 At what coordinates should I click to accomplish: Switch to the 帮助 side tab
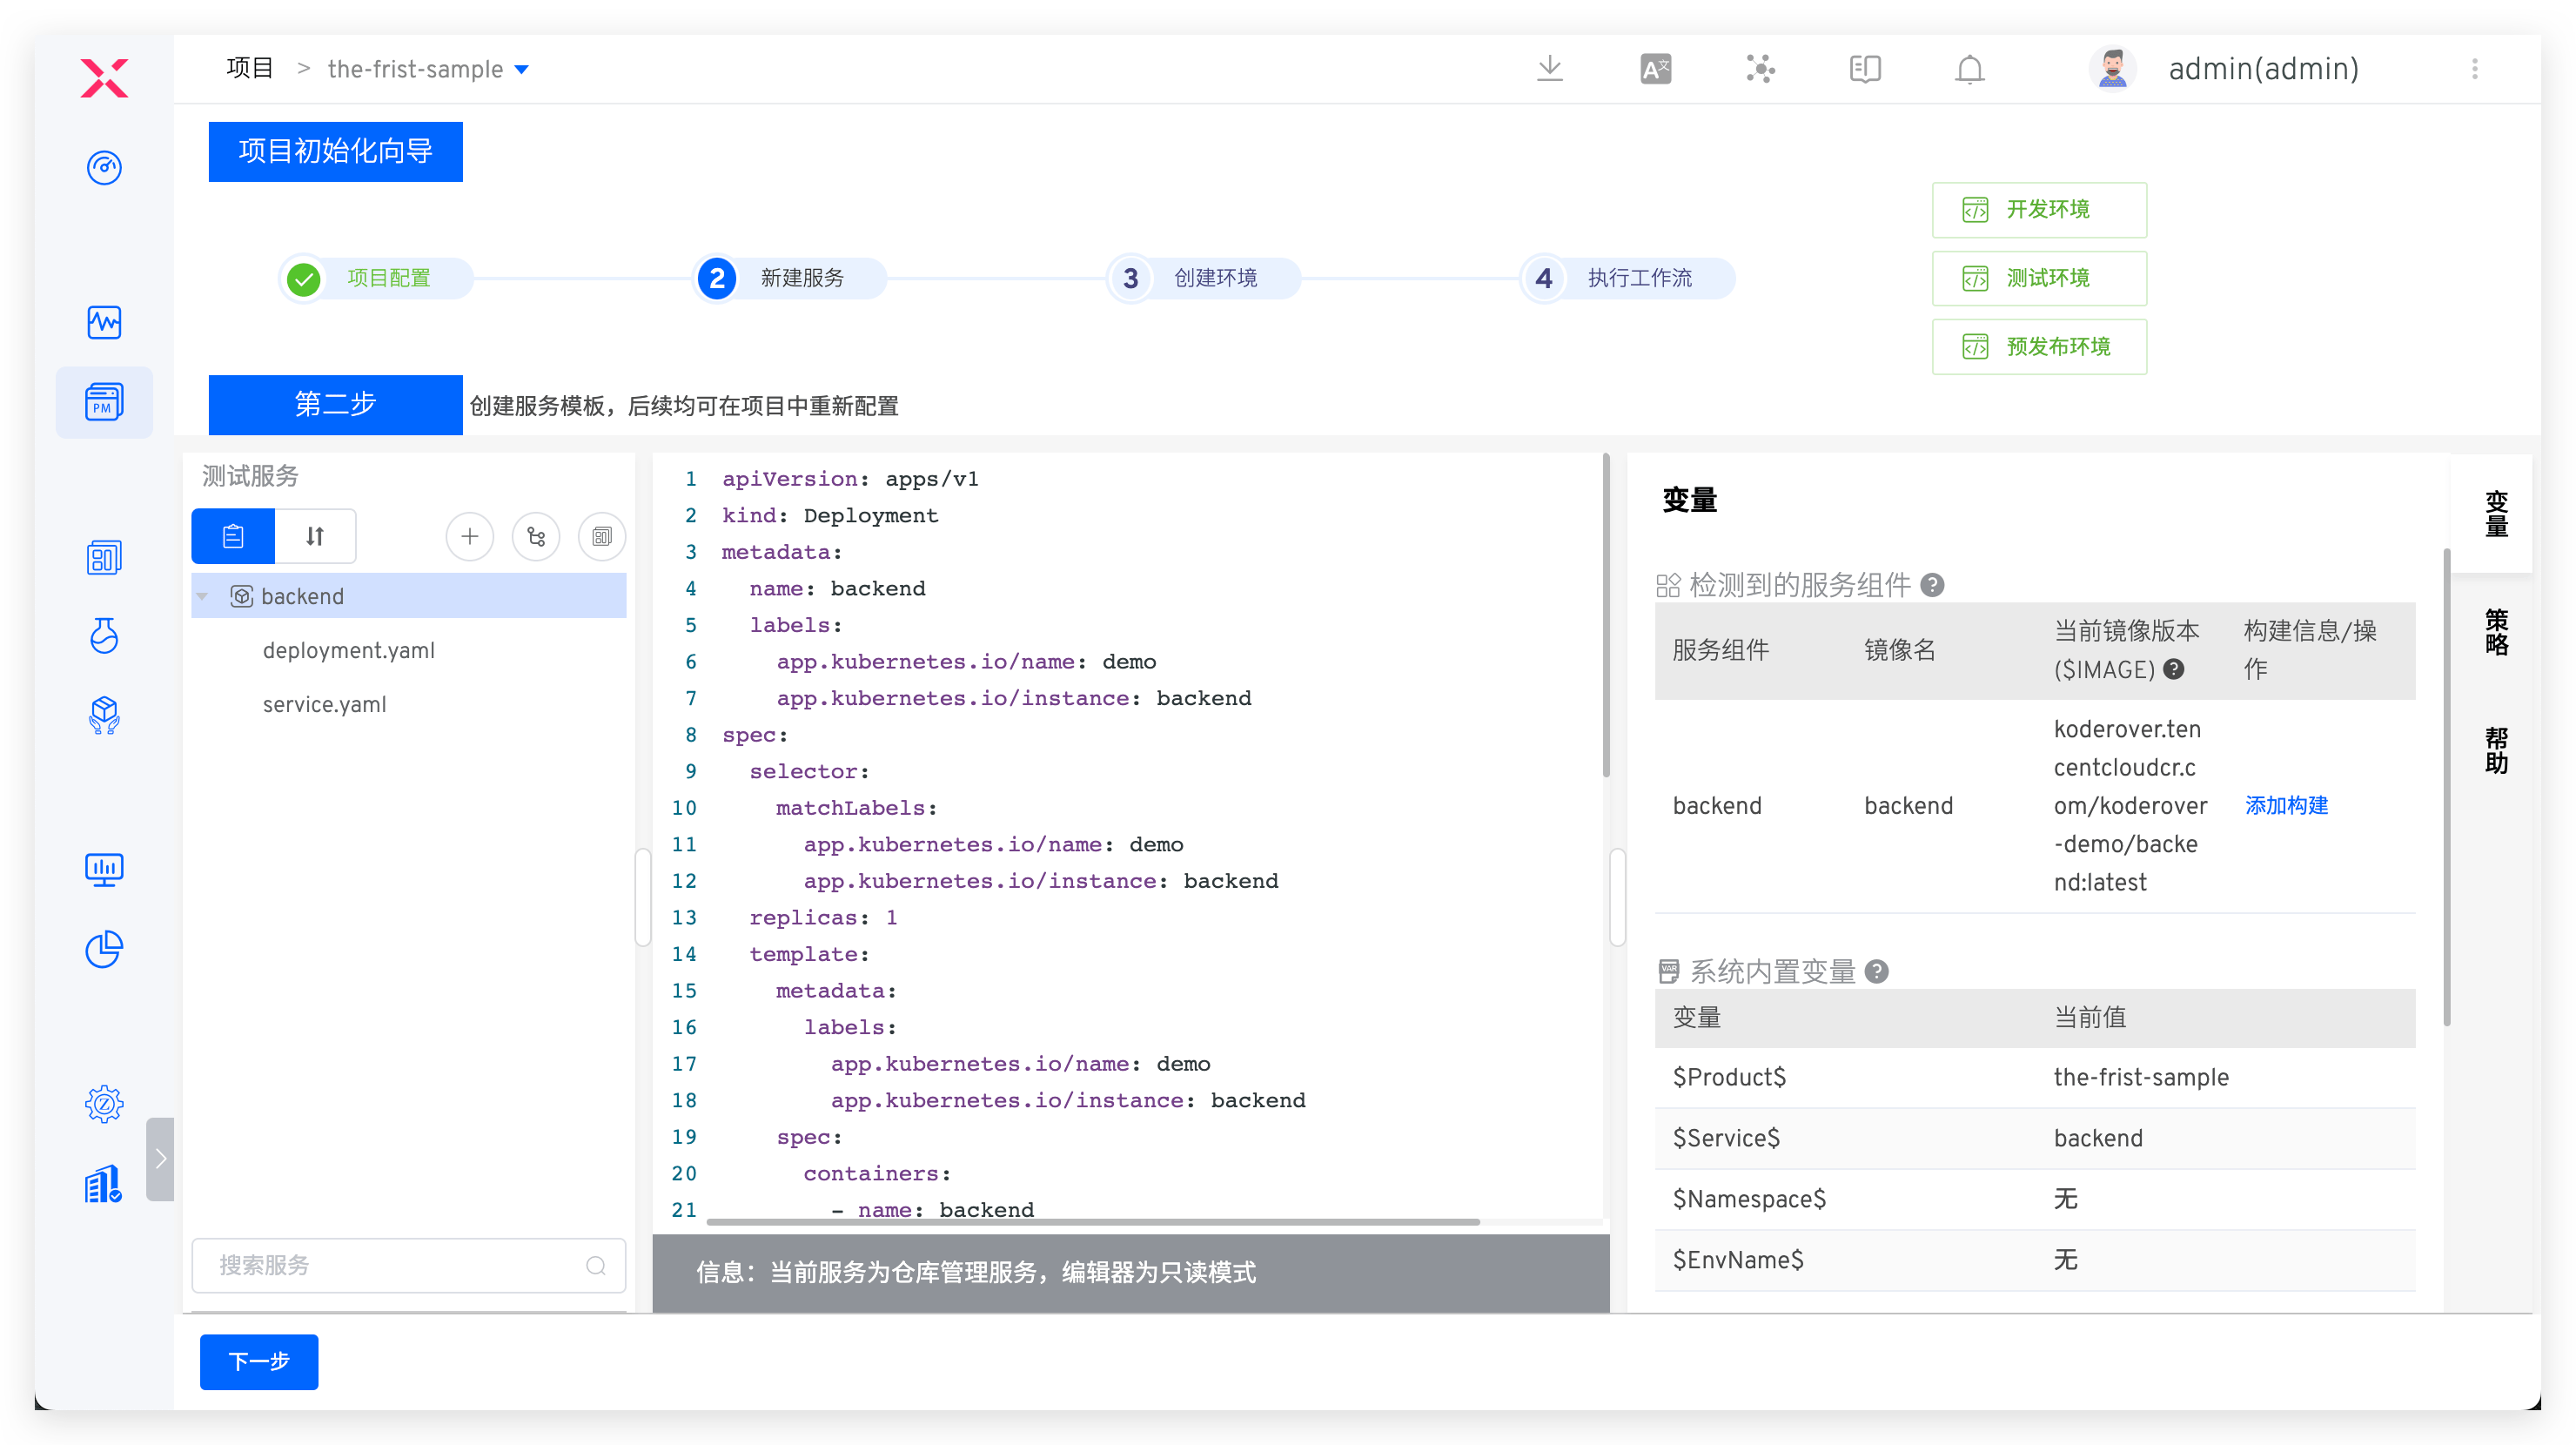pyautogui.click(x=2496, y=750)
